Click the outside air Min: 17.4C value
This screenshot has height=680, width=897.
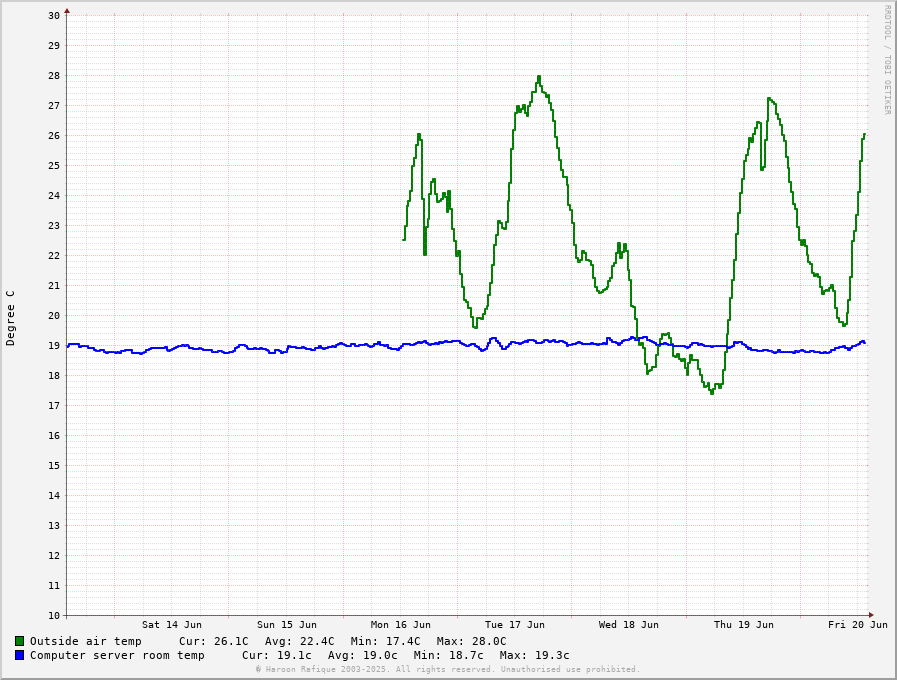click(x=385, y=641)
